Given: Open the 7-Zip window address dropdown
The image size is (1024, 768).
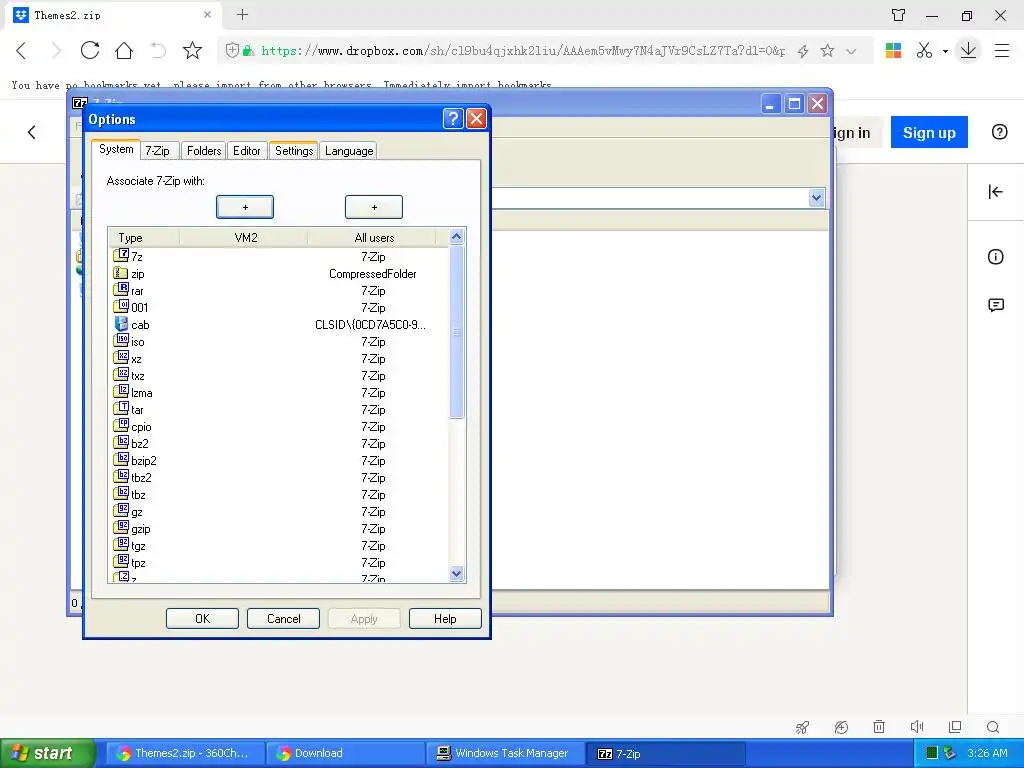Looking at the screenshot, I should coord(816,198).
